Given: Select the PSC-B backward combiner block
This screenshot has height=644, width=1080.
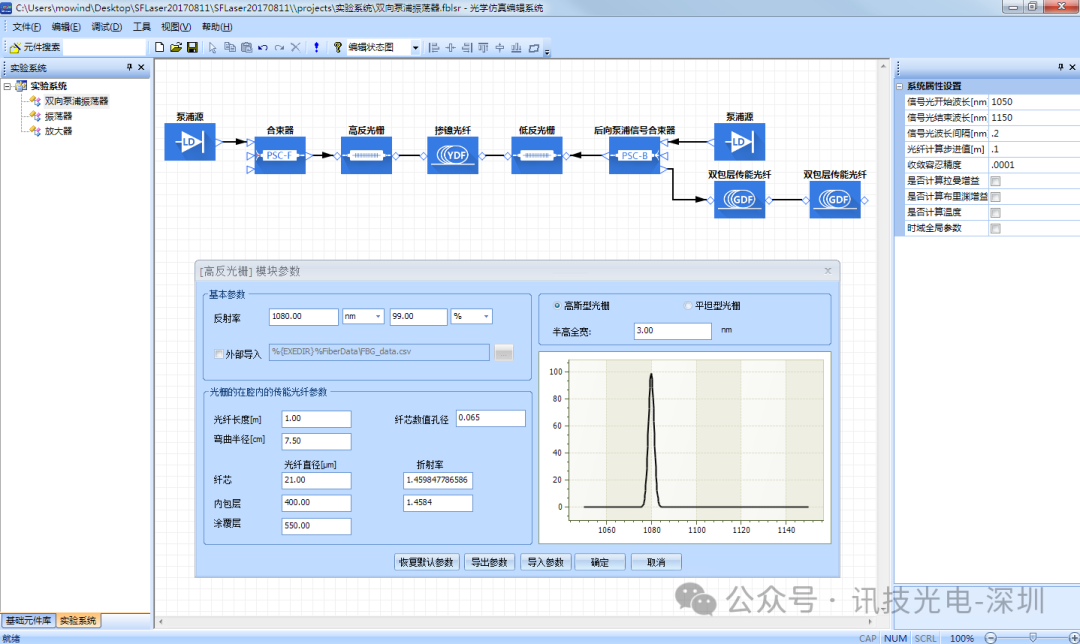Looking at the screenshot, I should point(634,155).
